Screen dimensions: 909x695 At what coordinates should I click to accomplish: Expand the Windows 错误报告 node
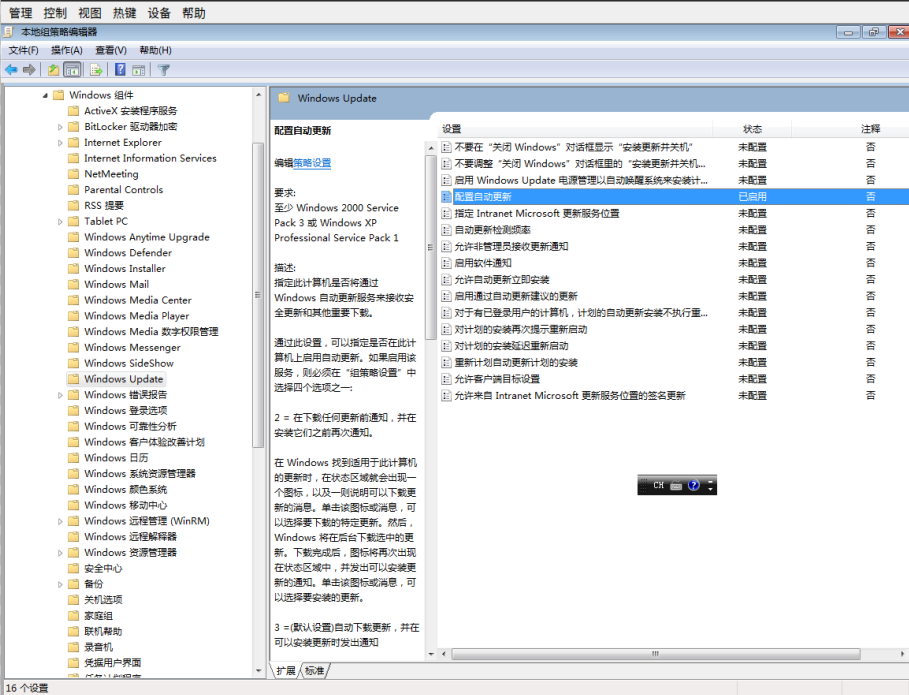pos(60,395)
